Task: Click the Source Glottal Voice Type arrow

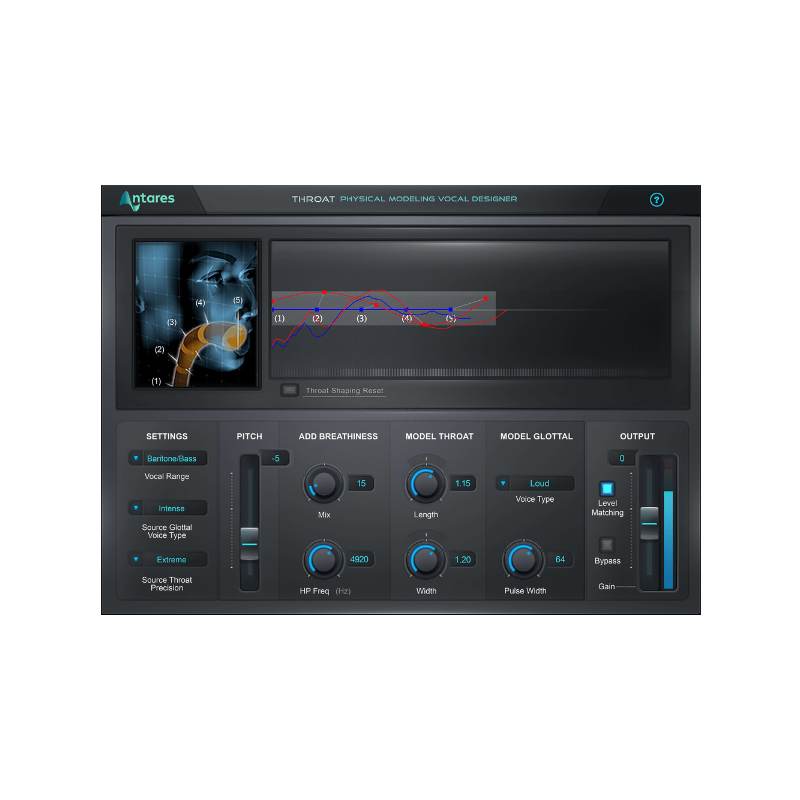Action: [x=136, y=508]
